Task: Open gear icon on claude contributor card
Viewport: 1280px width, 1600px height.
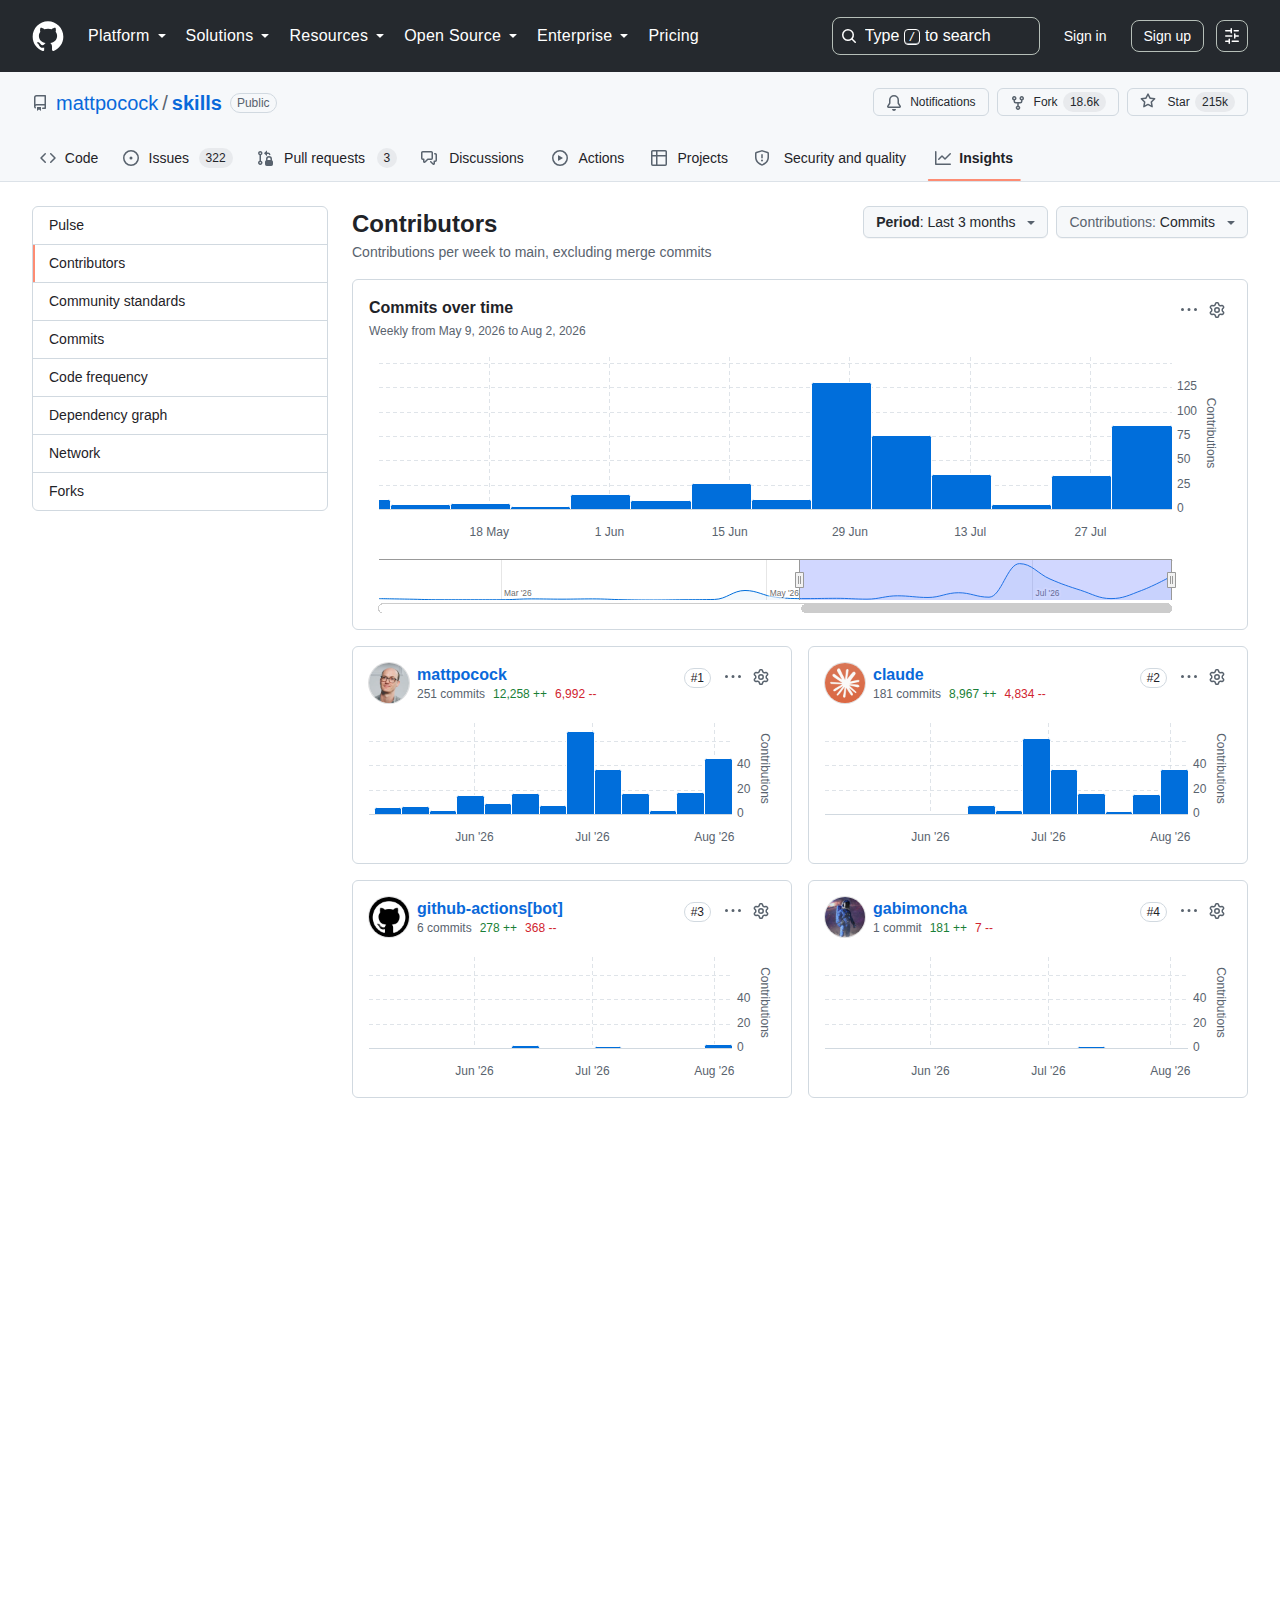Action: [x=1217, y=677]
